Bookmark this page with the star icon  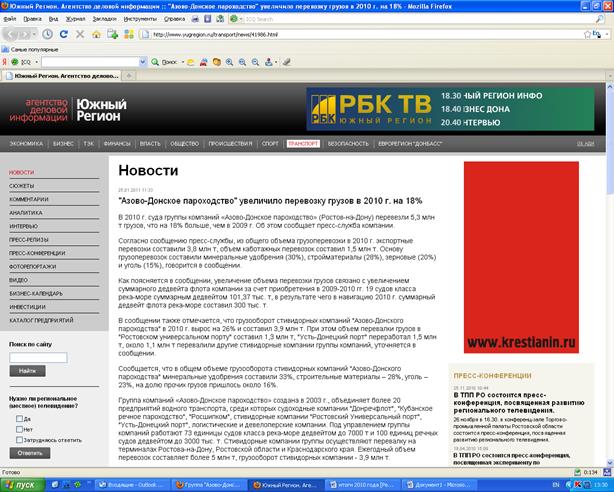pyautogui.click(x=587, y=34)
